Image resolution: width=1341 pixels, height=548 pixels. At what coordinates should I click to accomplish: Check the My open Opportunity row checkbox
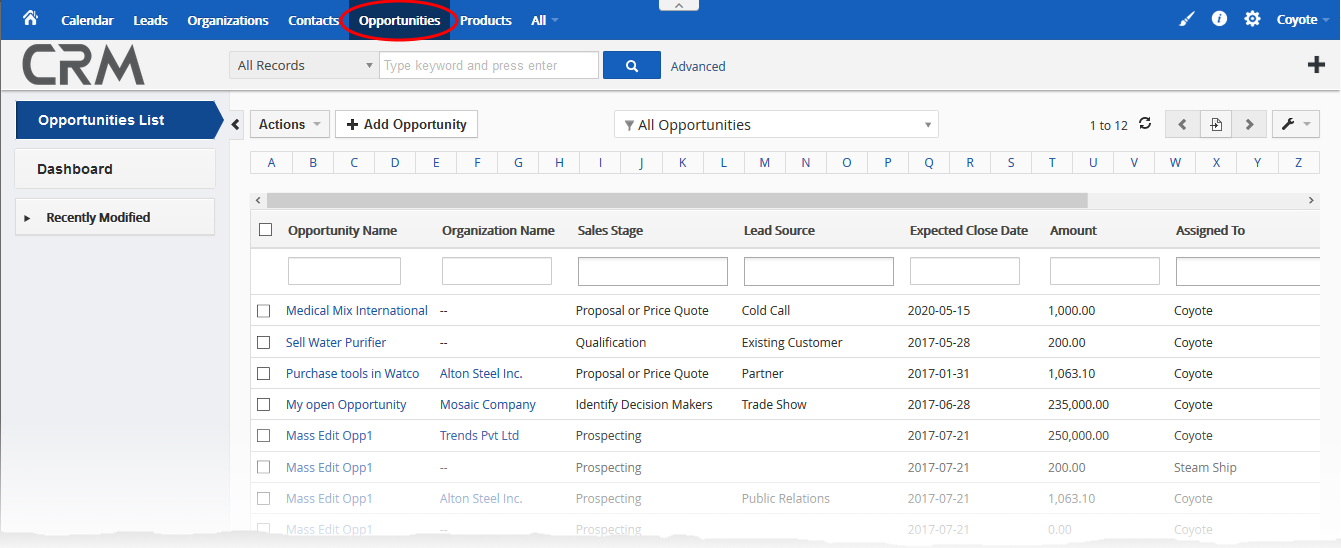[264, 405]
